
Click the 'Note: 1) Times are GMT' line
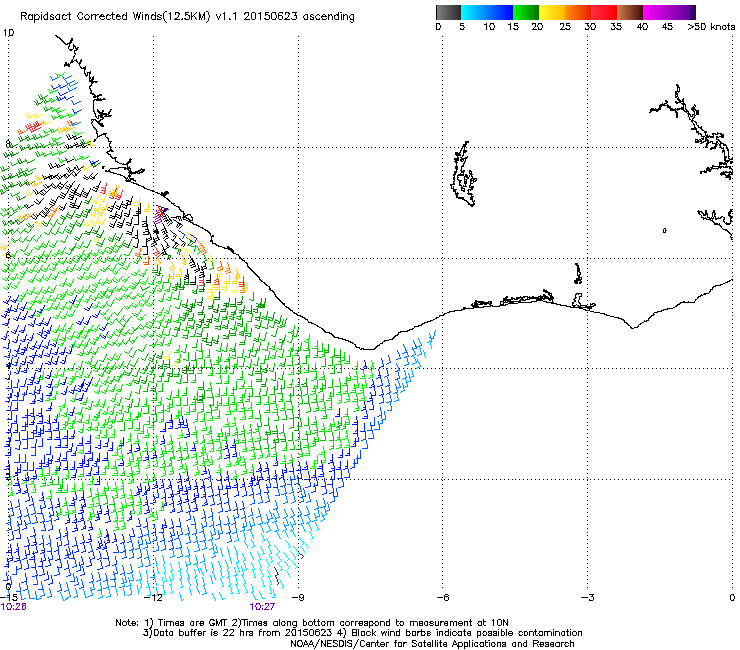[x=312, y=623]
